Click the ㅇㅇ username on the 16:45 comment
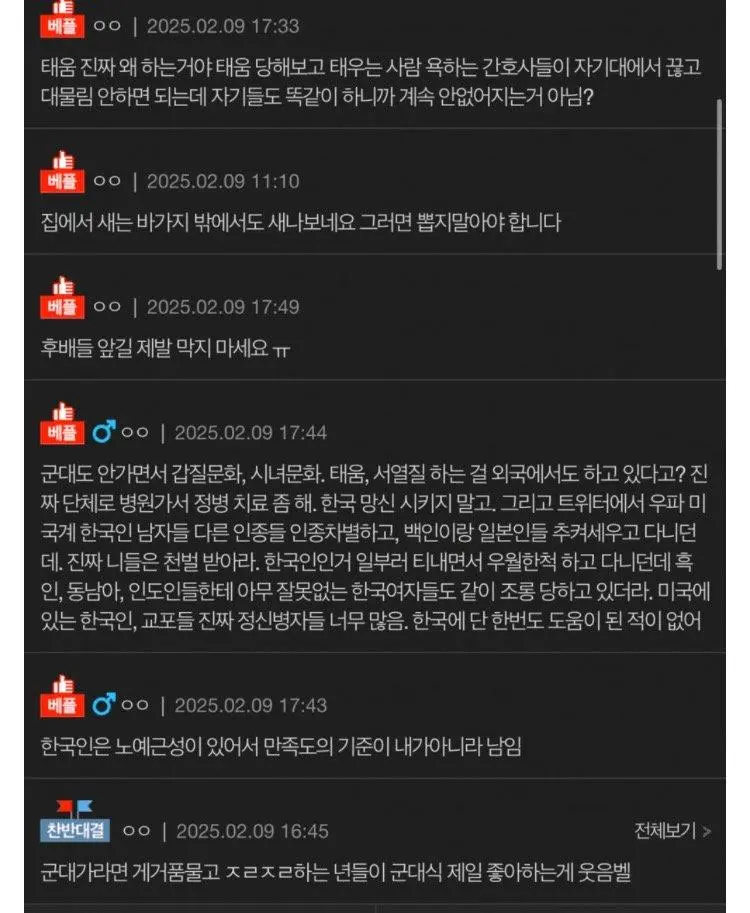Screen dimensions: 750x913 pos(136,831)
